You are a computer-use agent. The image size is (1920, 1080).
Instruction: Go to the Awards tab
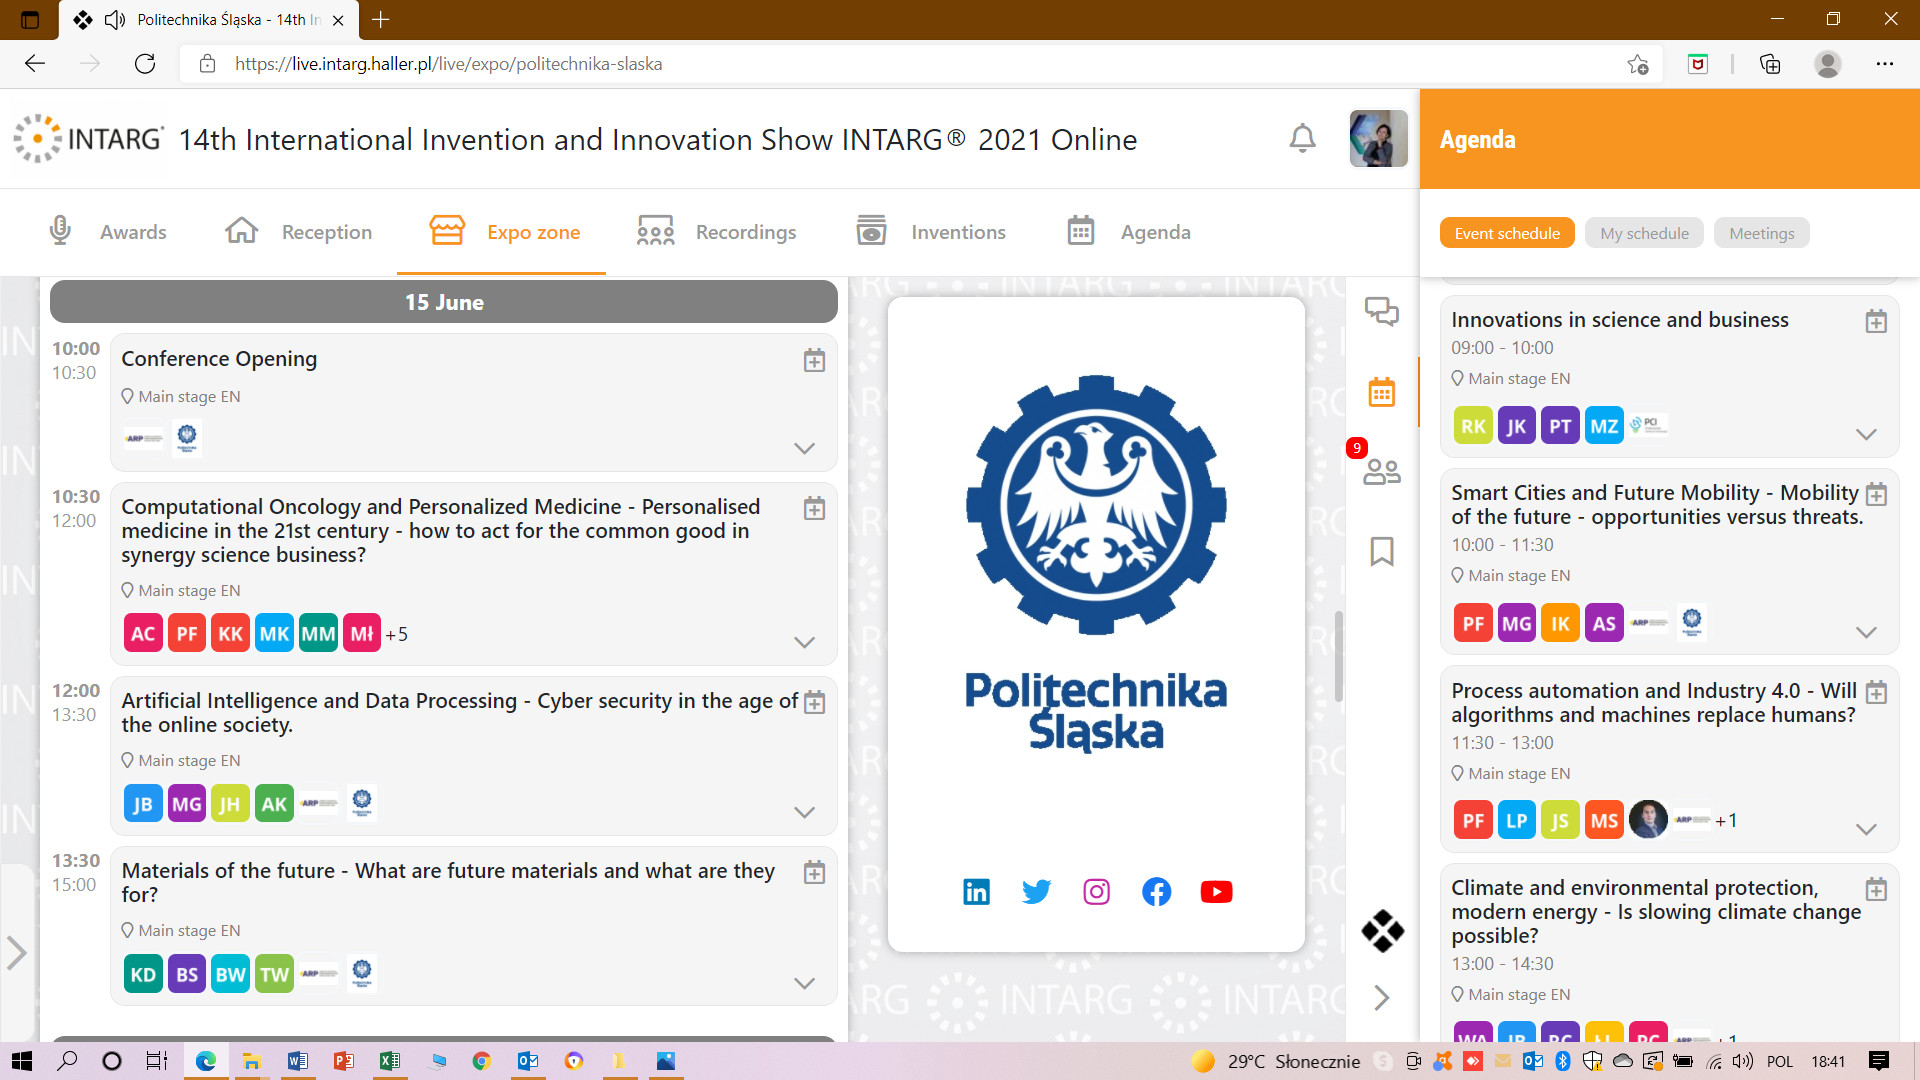coord(107,232)
